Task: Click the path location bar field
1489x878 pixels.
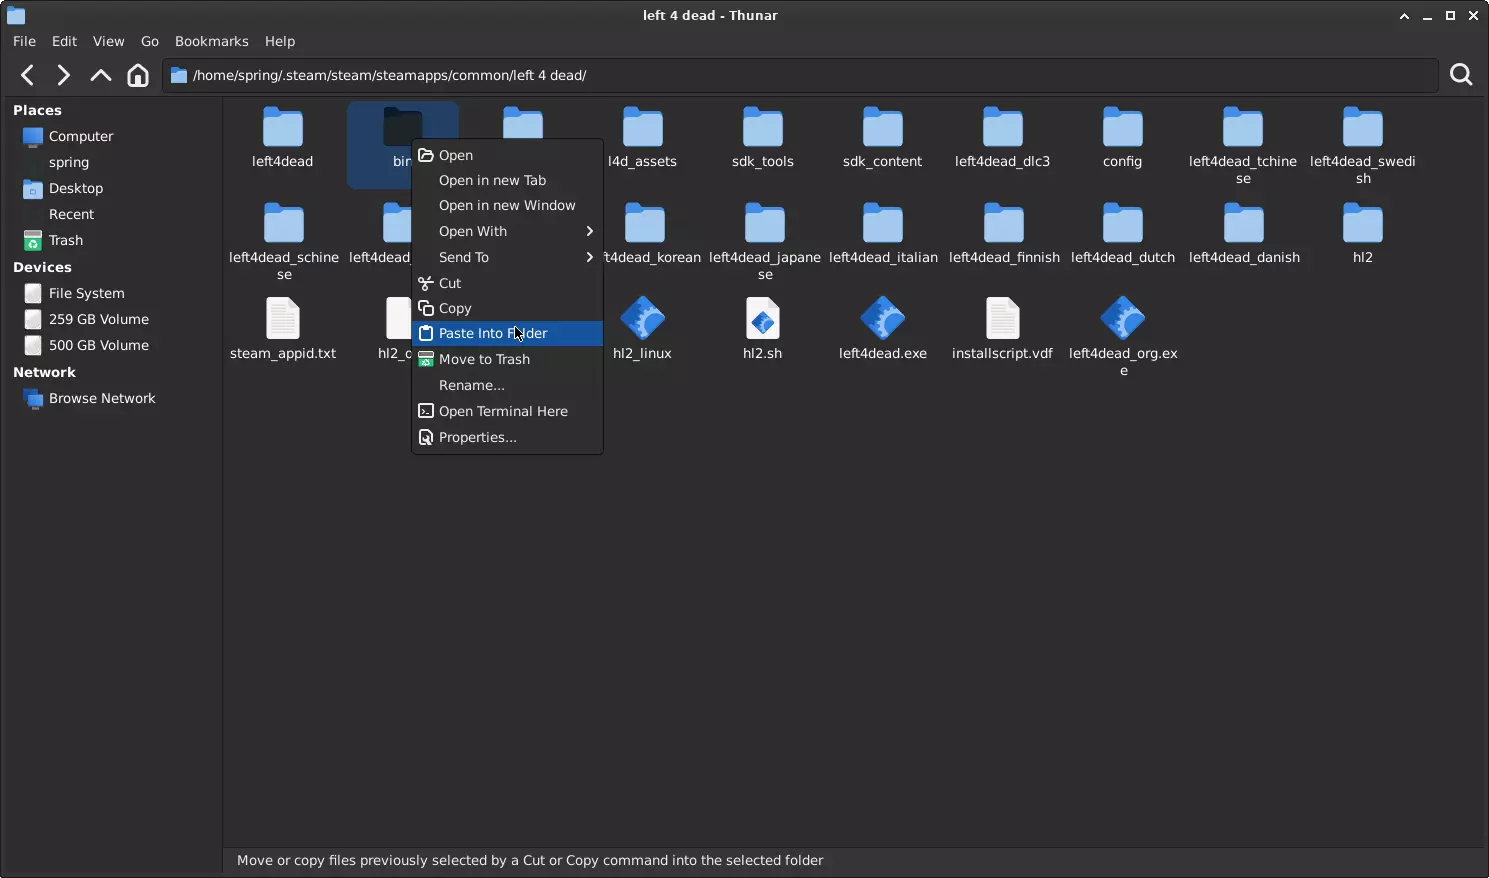Action: click(800, 75)
